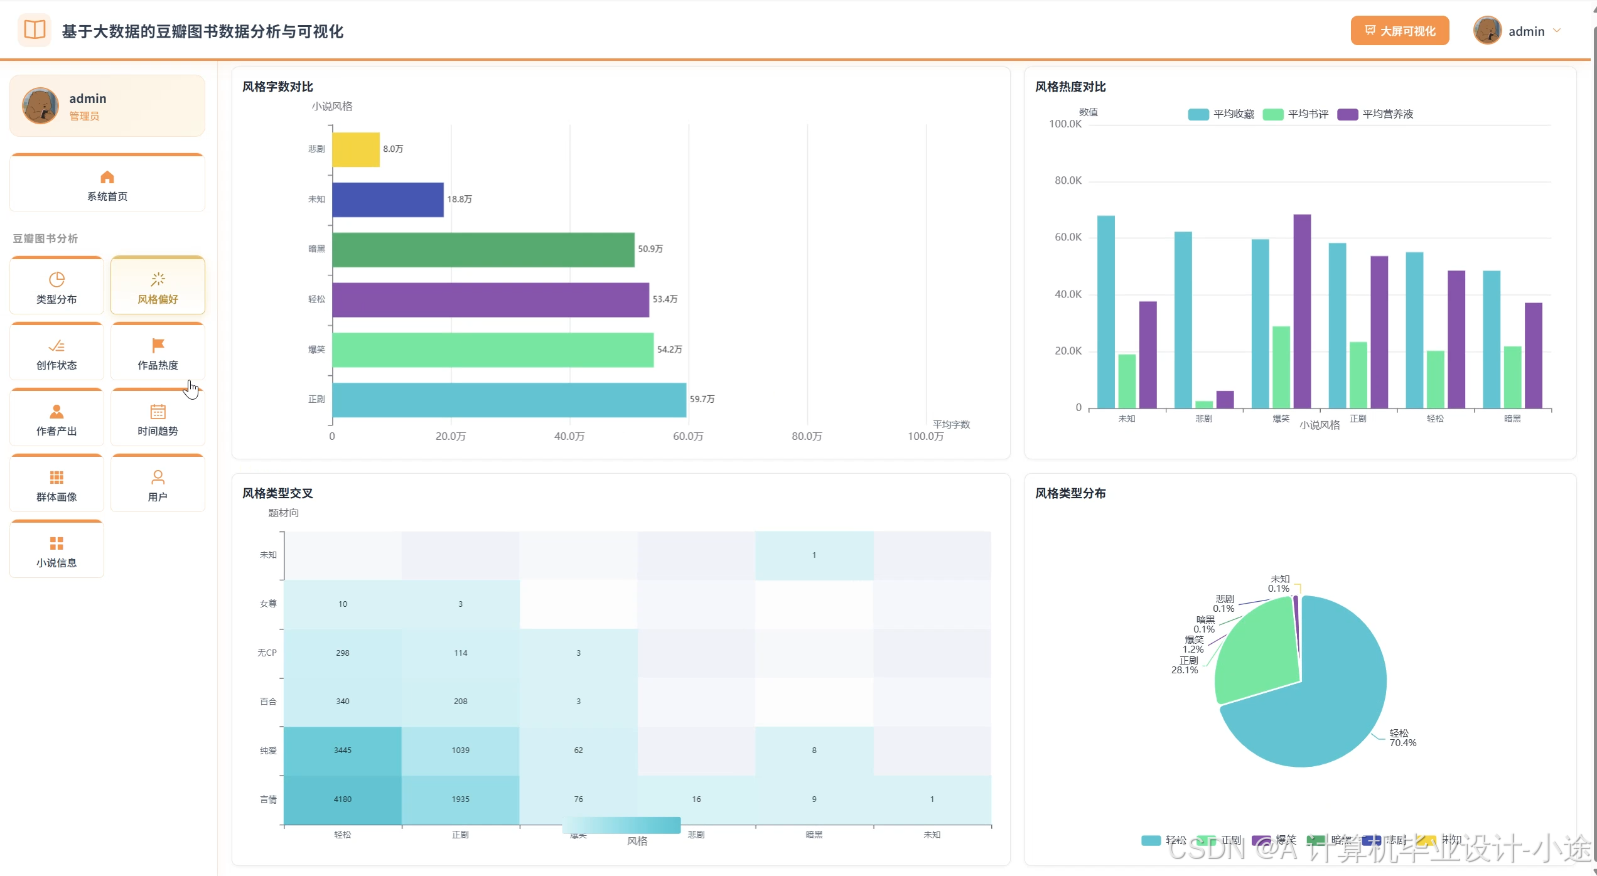Toggle 正剧 legend item in pie chart
This screenshot has height=876, width=1597.
point(1218,840)
